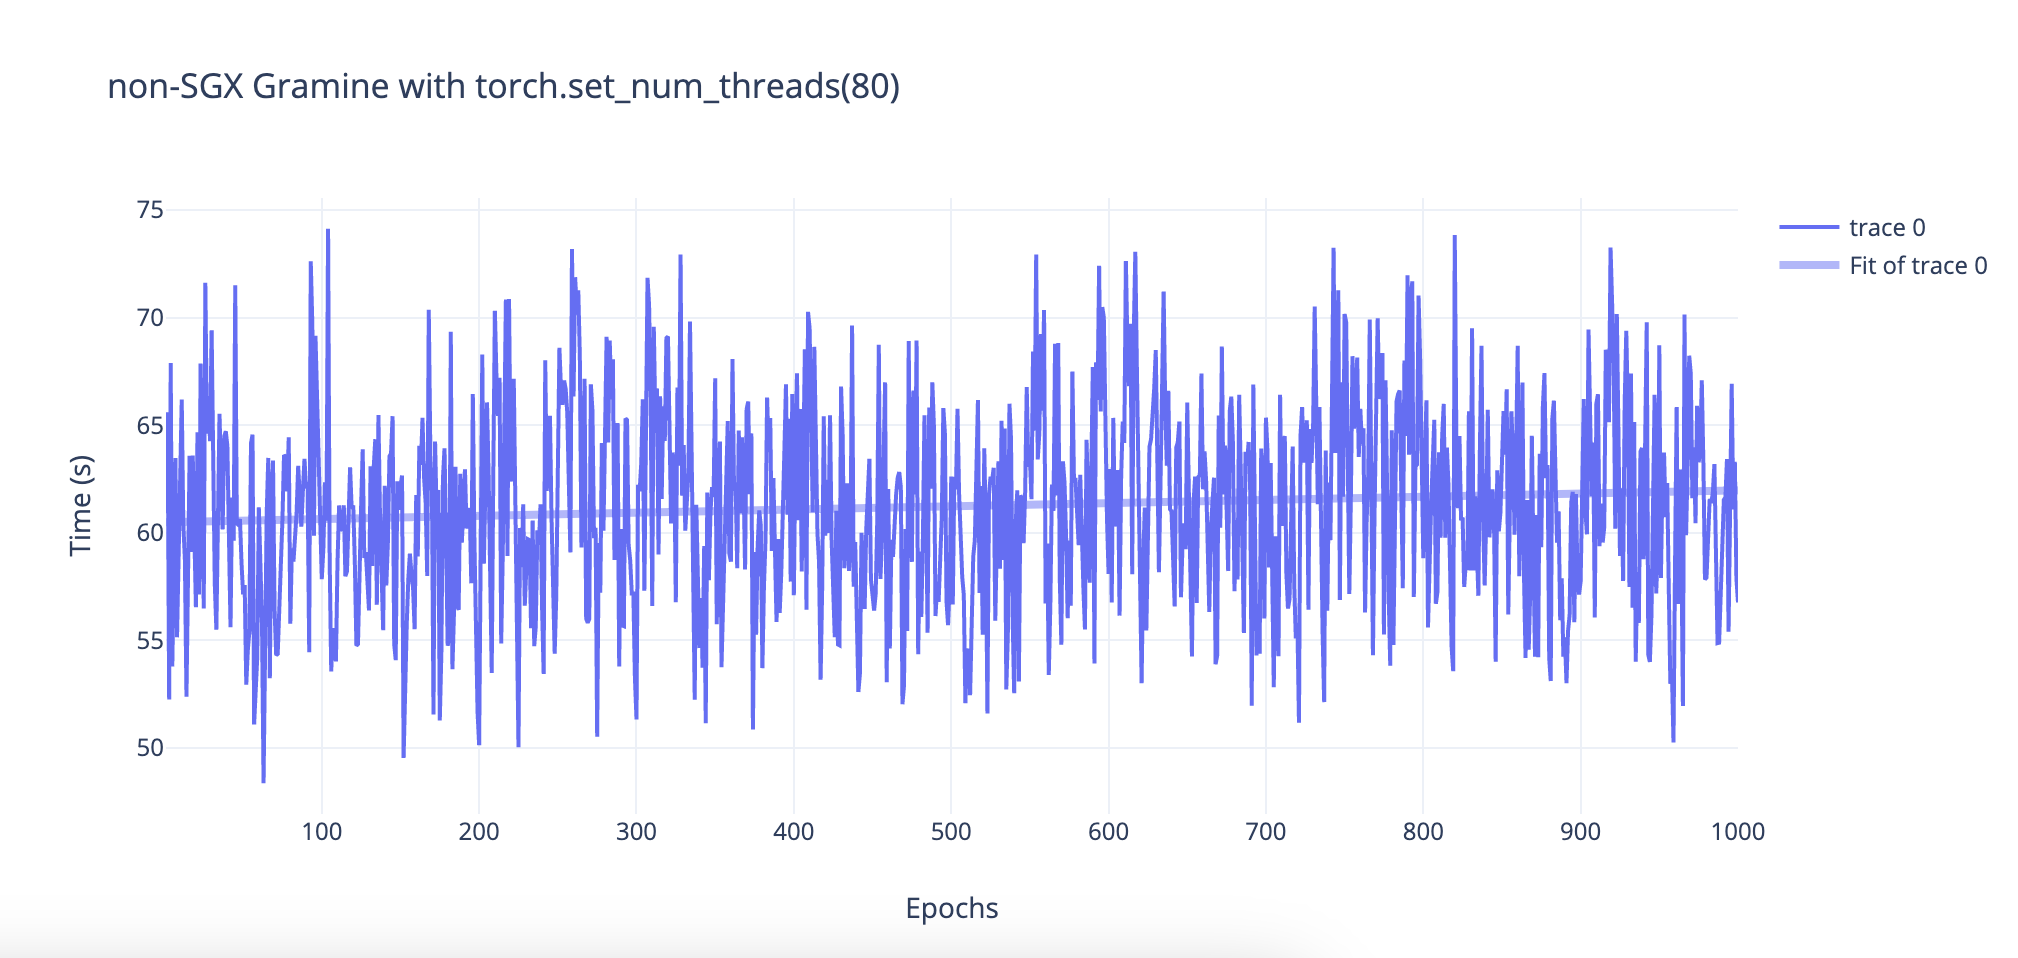Click the chart title text
Screen dimensions: 2018x958
pos(505,86)
